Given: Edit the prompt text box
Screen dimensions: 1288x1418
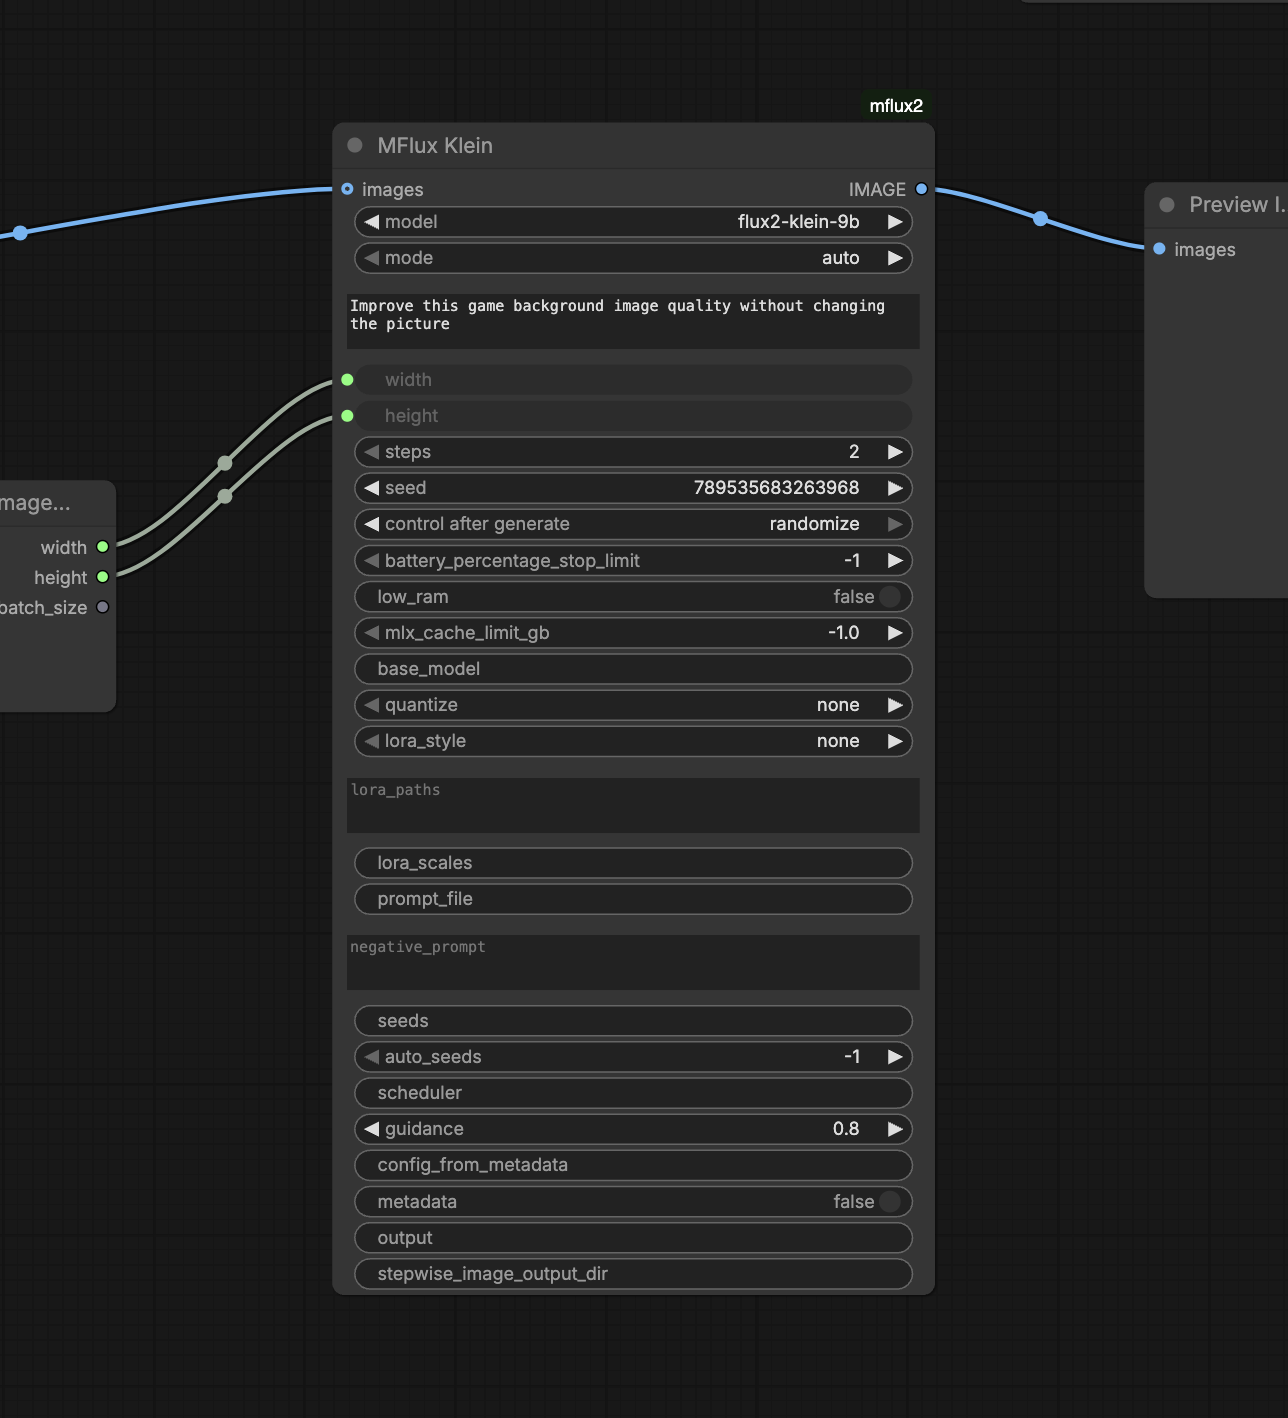Looking at the screenshot, I should pos(633,322).
